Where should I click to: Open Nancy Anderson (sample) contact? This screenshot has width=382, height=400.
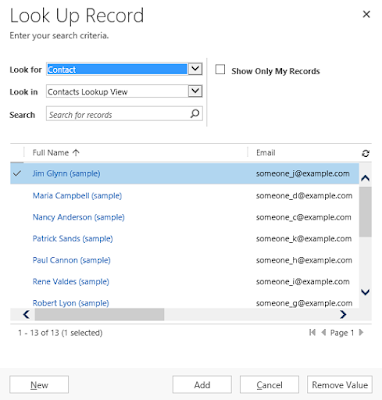tap(79, 217)
